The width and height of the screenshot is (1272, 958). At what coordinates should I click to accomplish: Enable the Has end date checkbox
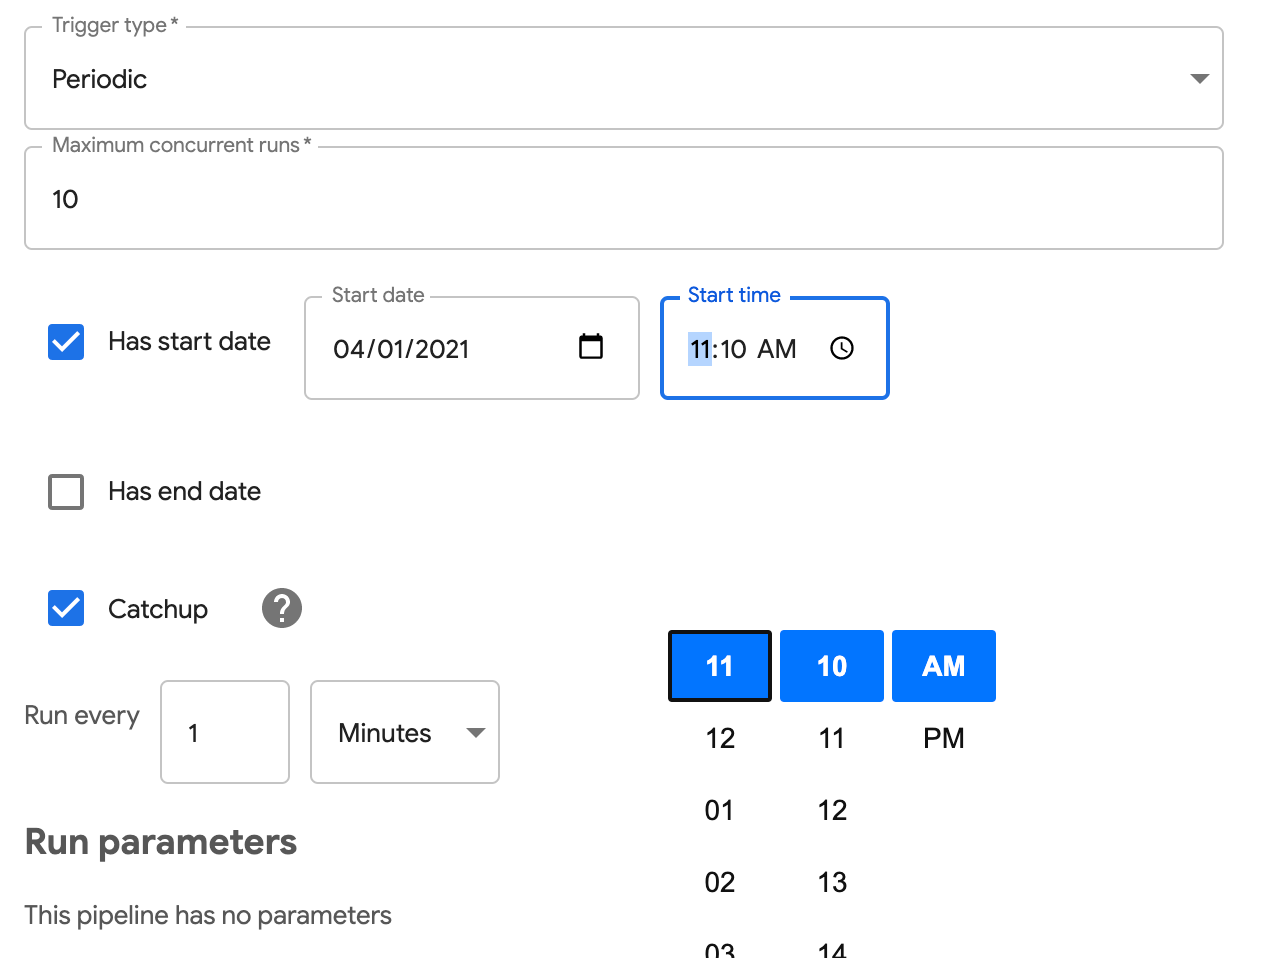pos(66,492)
